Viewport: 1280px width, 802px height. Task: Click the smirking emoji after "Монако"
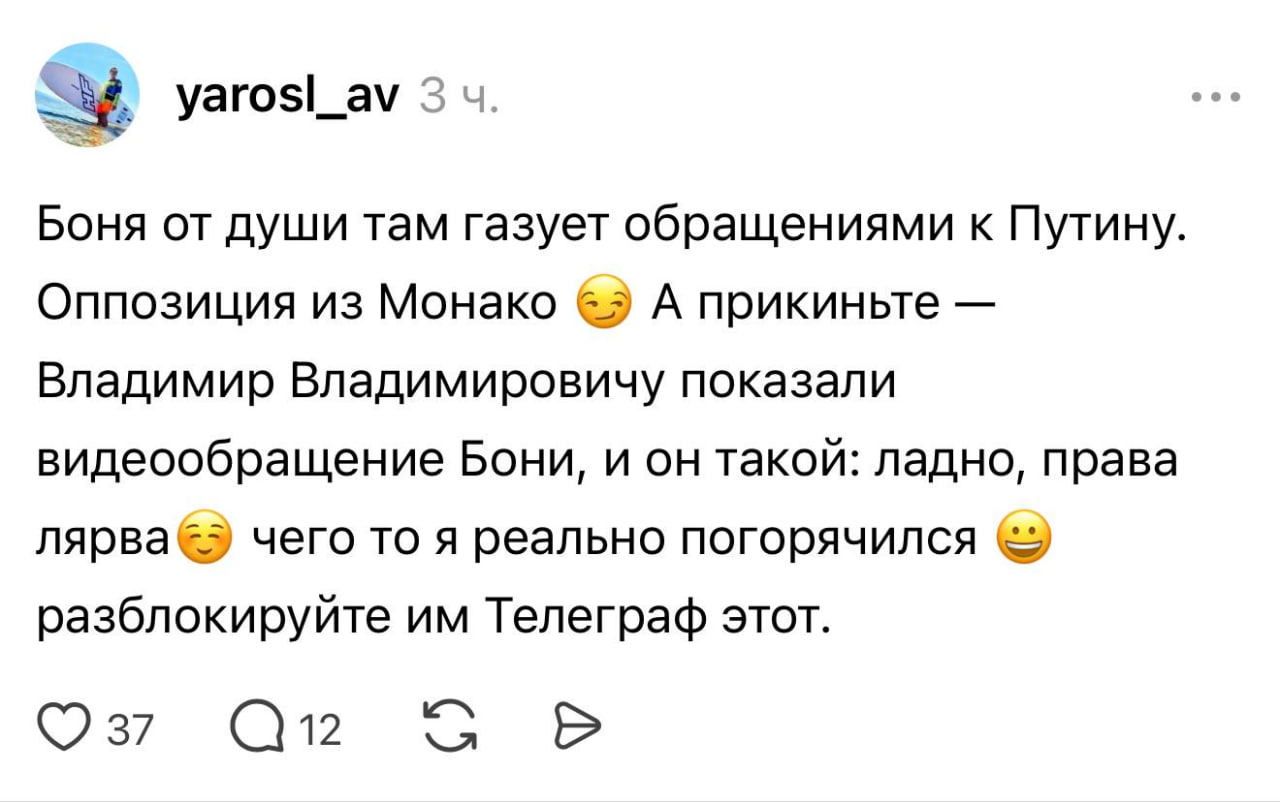pyautogui.click(x=603, y=304)
